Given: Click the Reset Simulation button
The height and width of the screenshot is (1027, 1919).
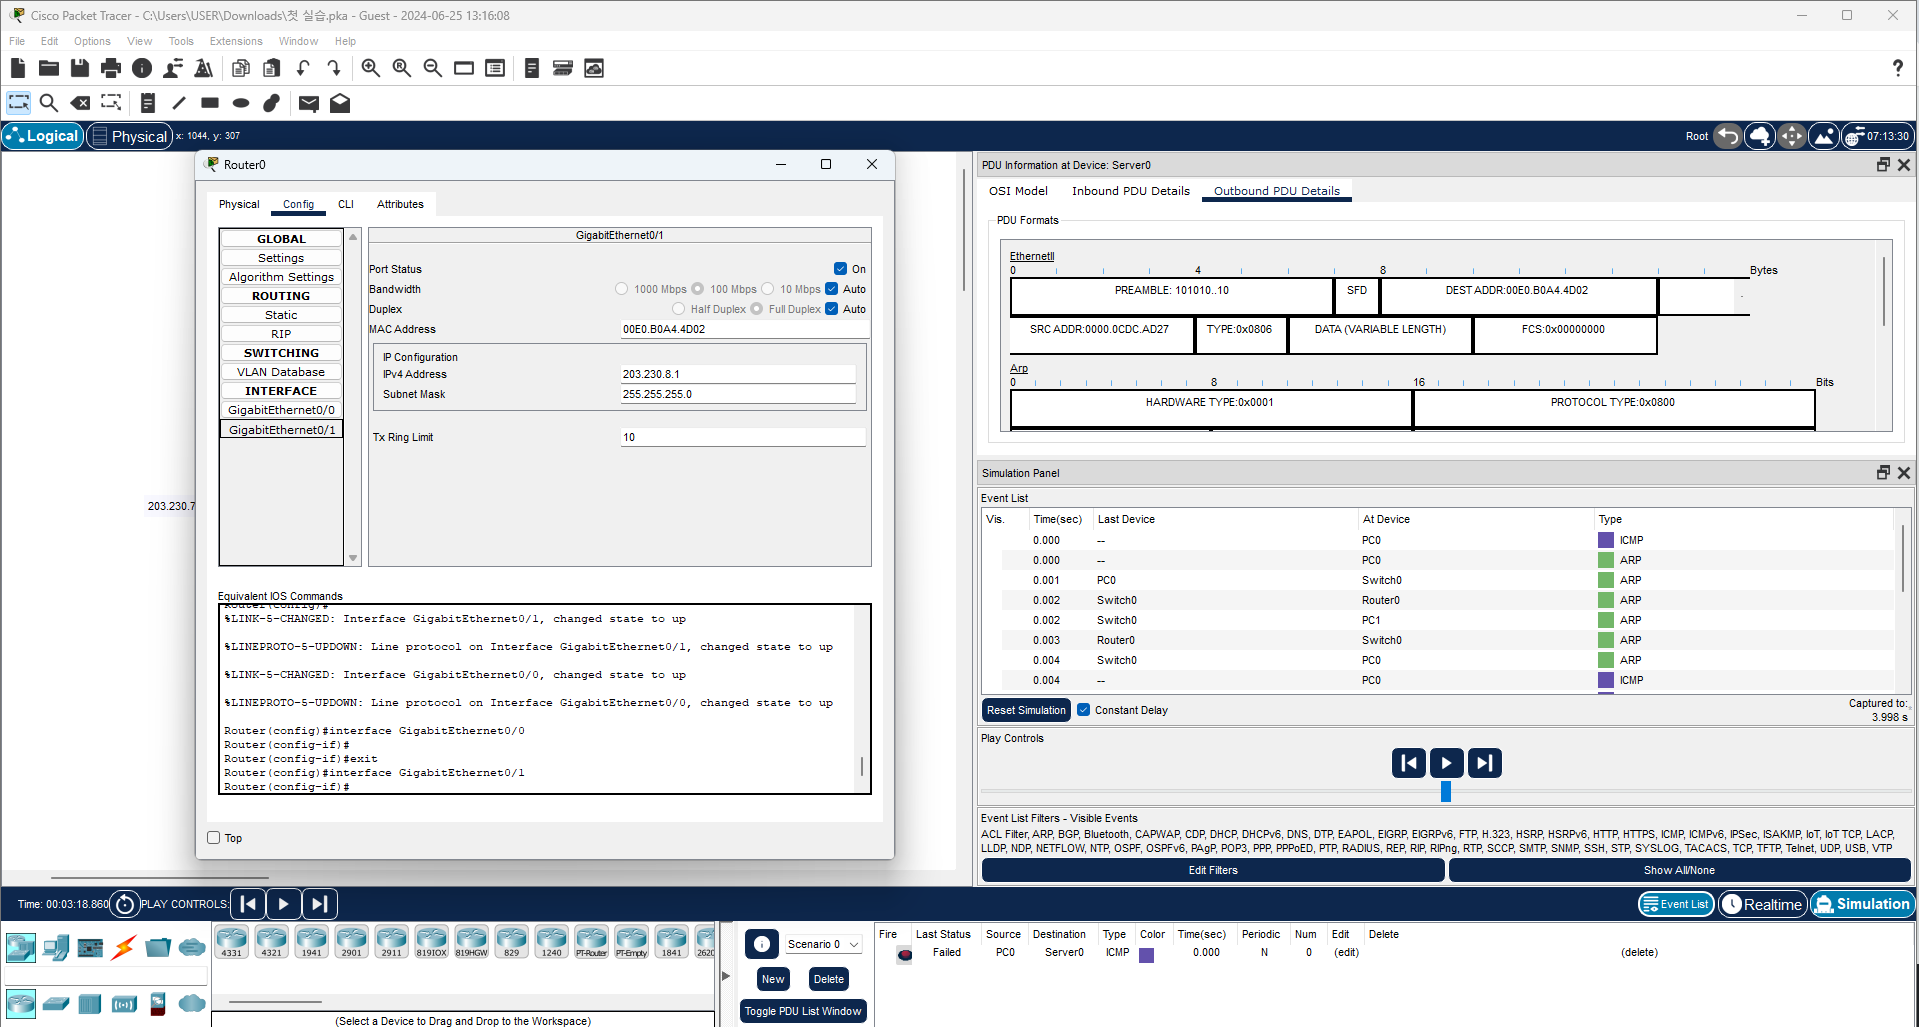Looking at the screenshot, I should pyautogui.click(x=1026, y=710).
